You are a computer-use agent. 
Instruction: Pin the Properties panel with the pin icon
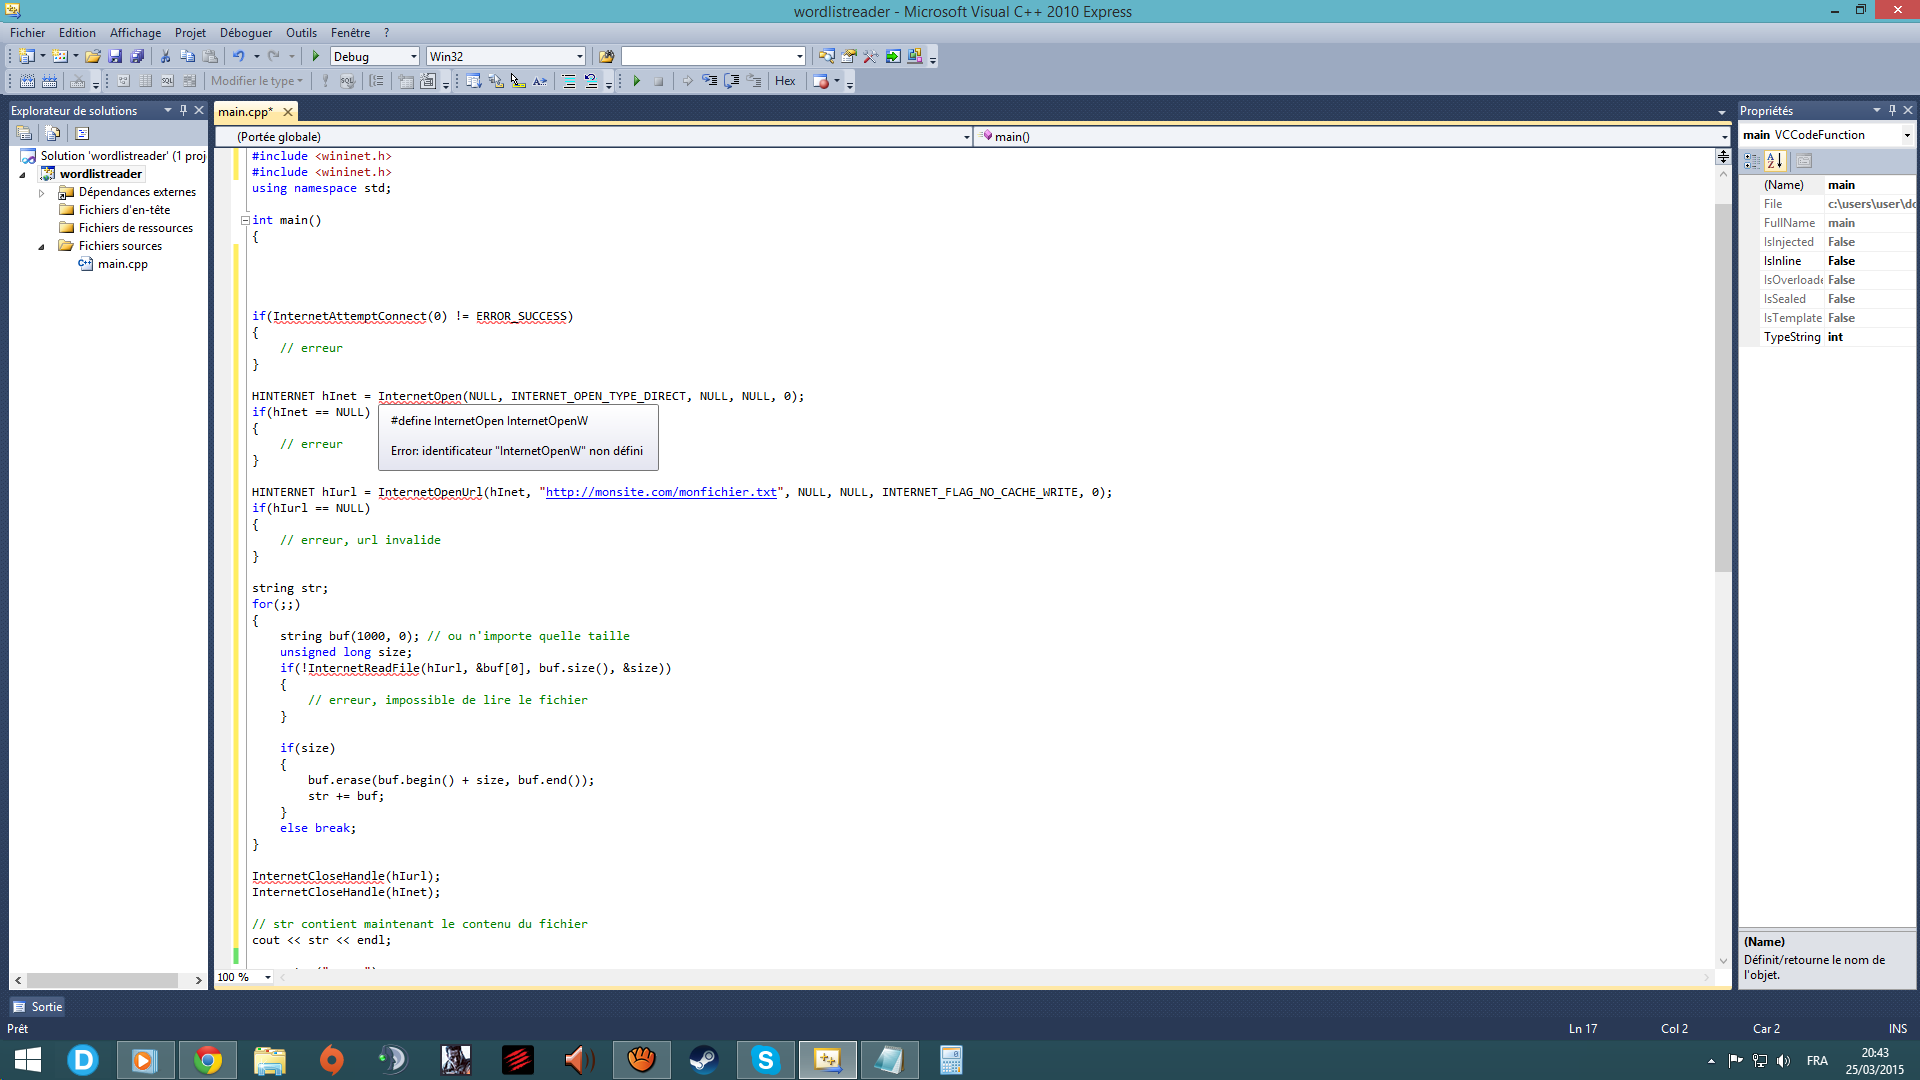click(x=1892, y=110)
